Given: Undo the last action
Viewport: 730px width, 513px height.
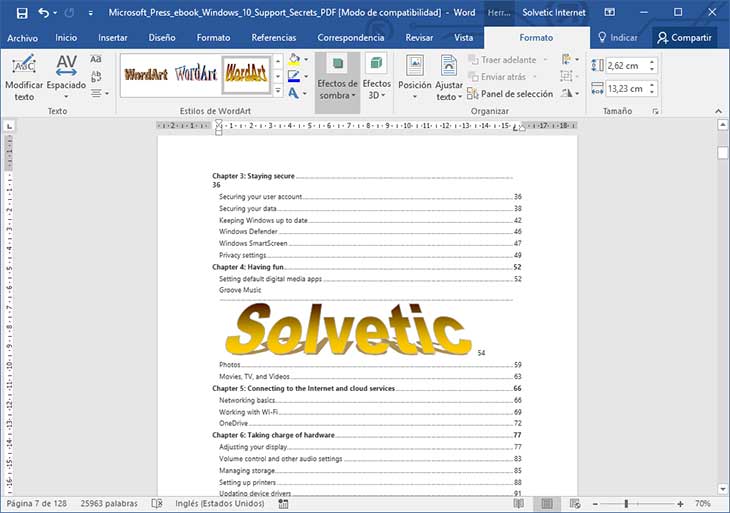Looking at the screenshot, I should pos(44,13).
